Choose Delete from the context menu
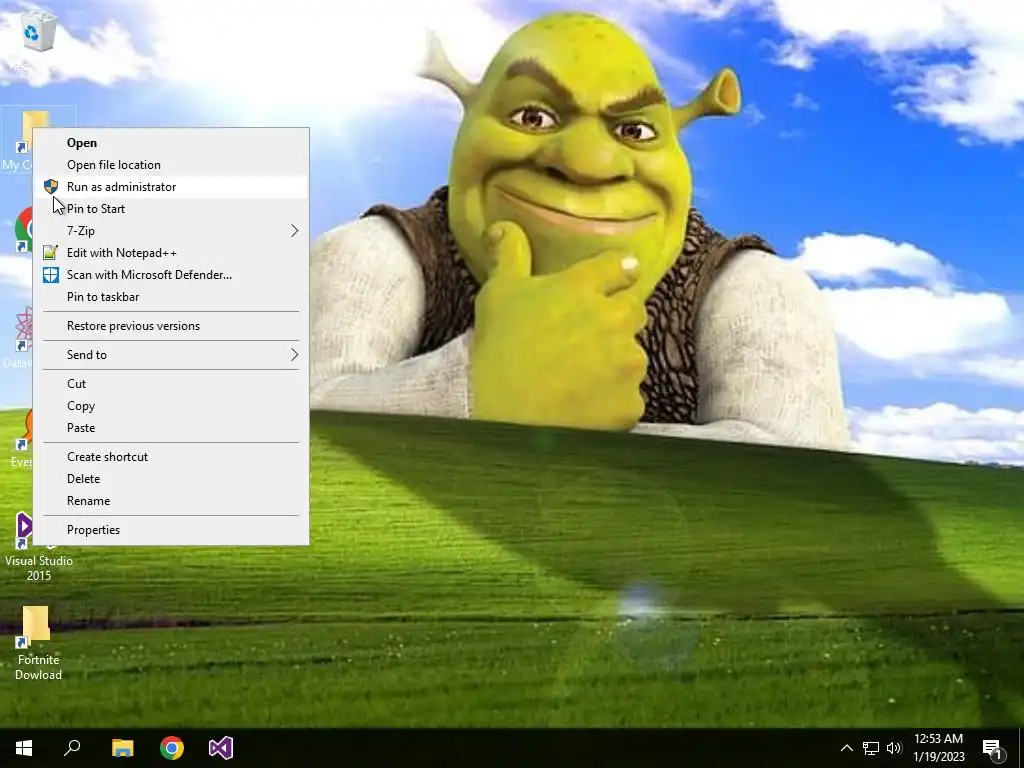This screenshot has height=768, width=1024. 171,479
